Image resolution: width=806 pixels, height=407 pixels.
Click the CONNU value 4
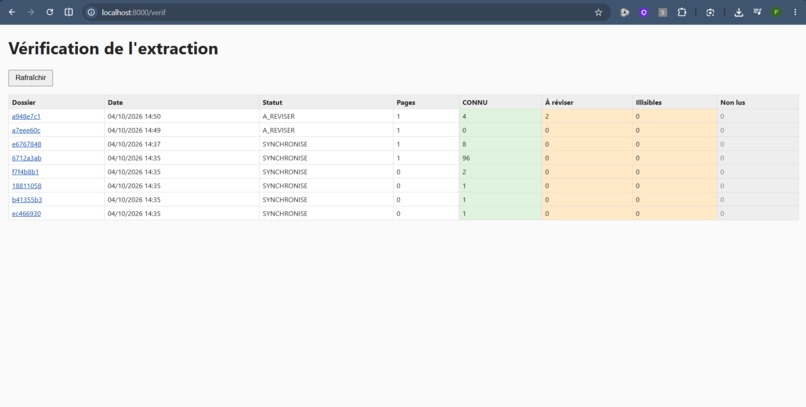click(x=464, y=117)
